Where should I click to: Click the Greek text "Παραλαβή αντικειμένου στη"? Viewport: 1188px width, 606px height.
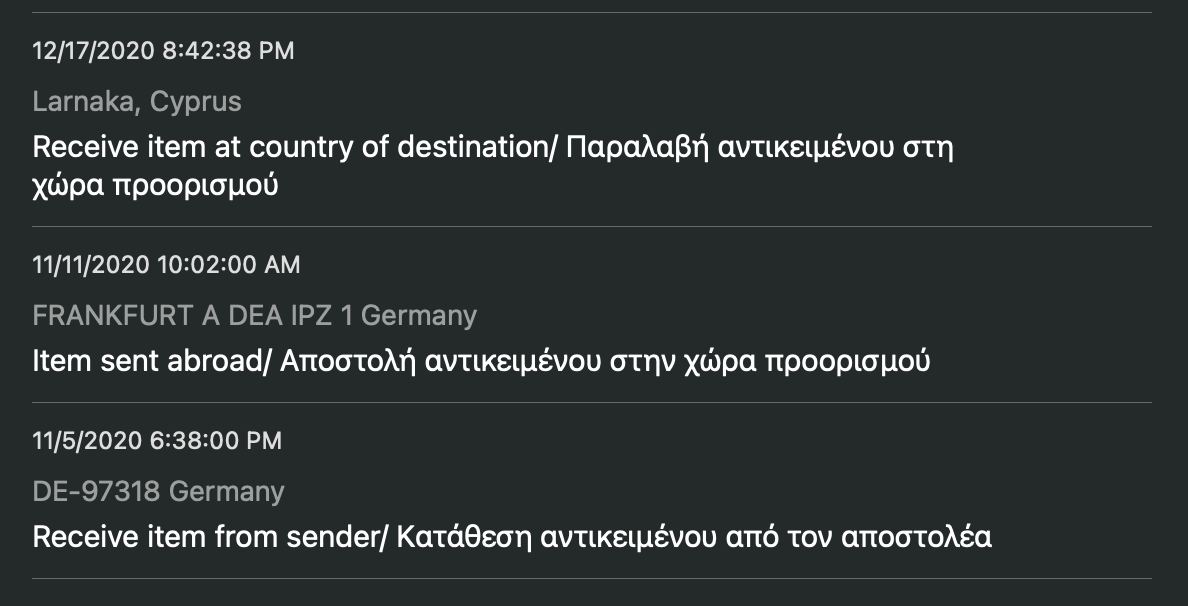click(759, 147)
